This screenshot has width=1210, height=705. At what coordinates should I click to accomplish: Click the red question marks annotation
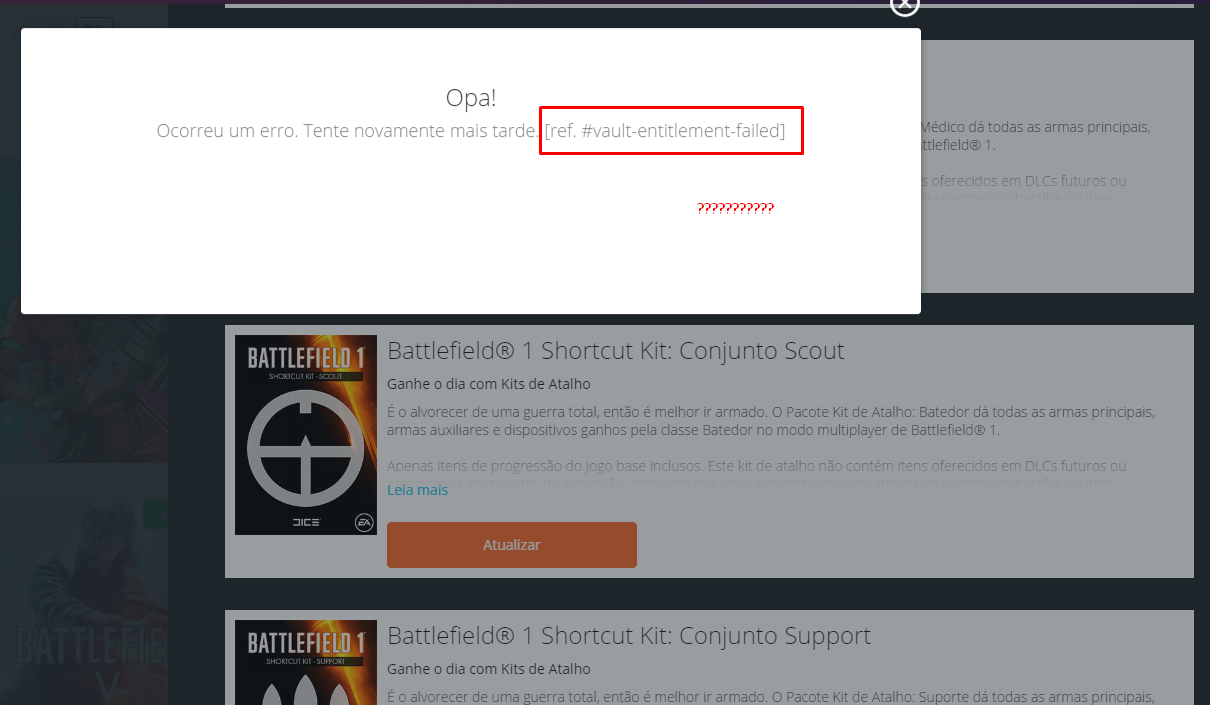tap(736, 208)
